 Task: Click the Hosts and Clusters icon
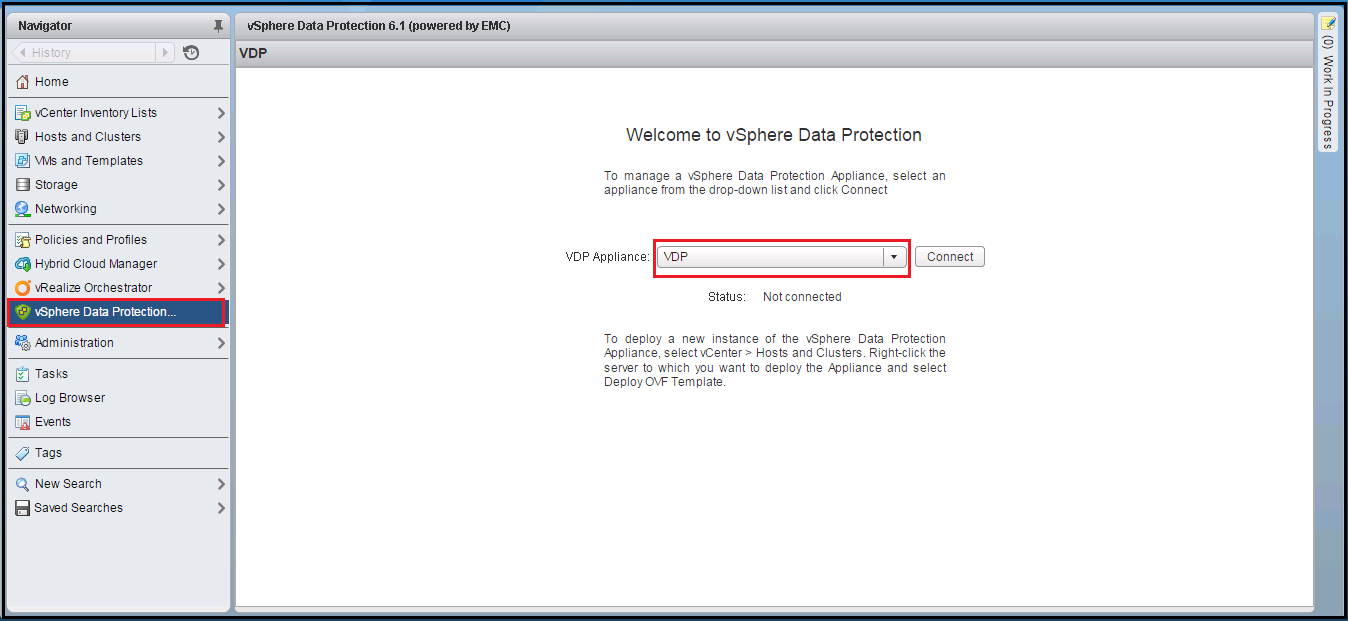pyautogui.click(x=23, y=137)
